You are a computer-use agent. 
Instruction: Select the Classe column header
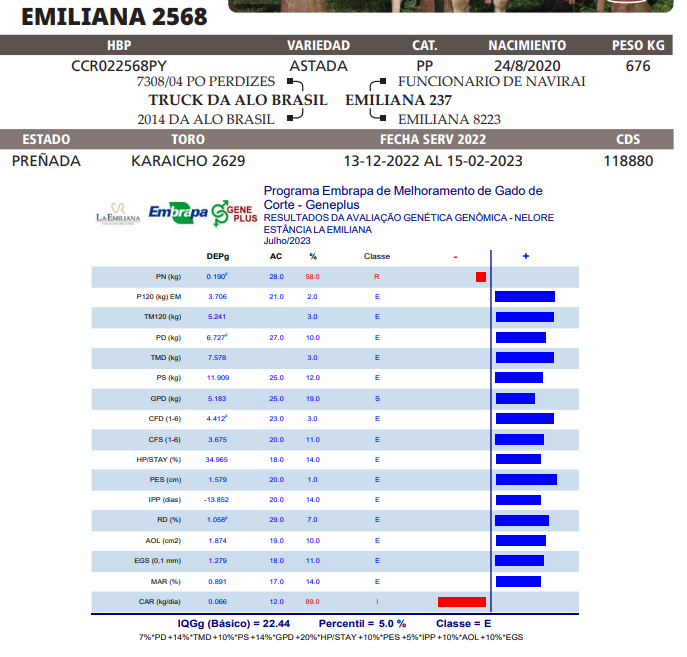(x=377, y=257)
